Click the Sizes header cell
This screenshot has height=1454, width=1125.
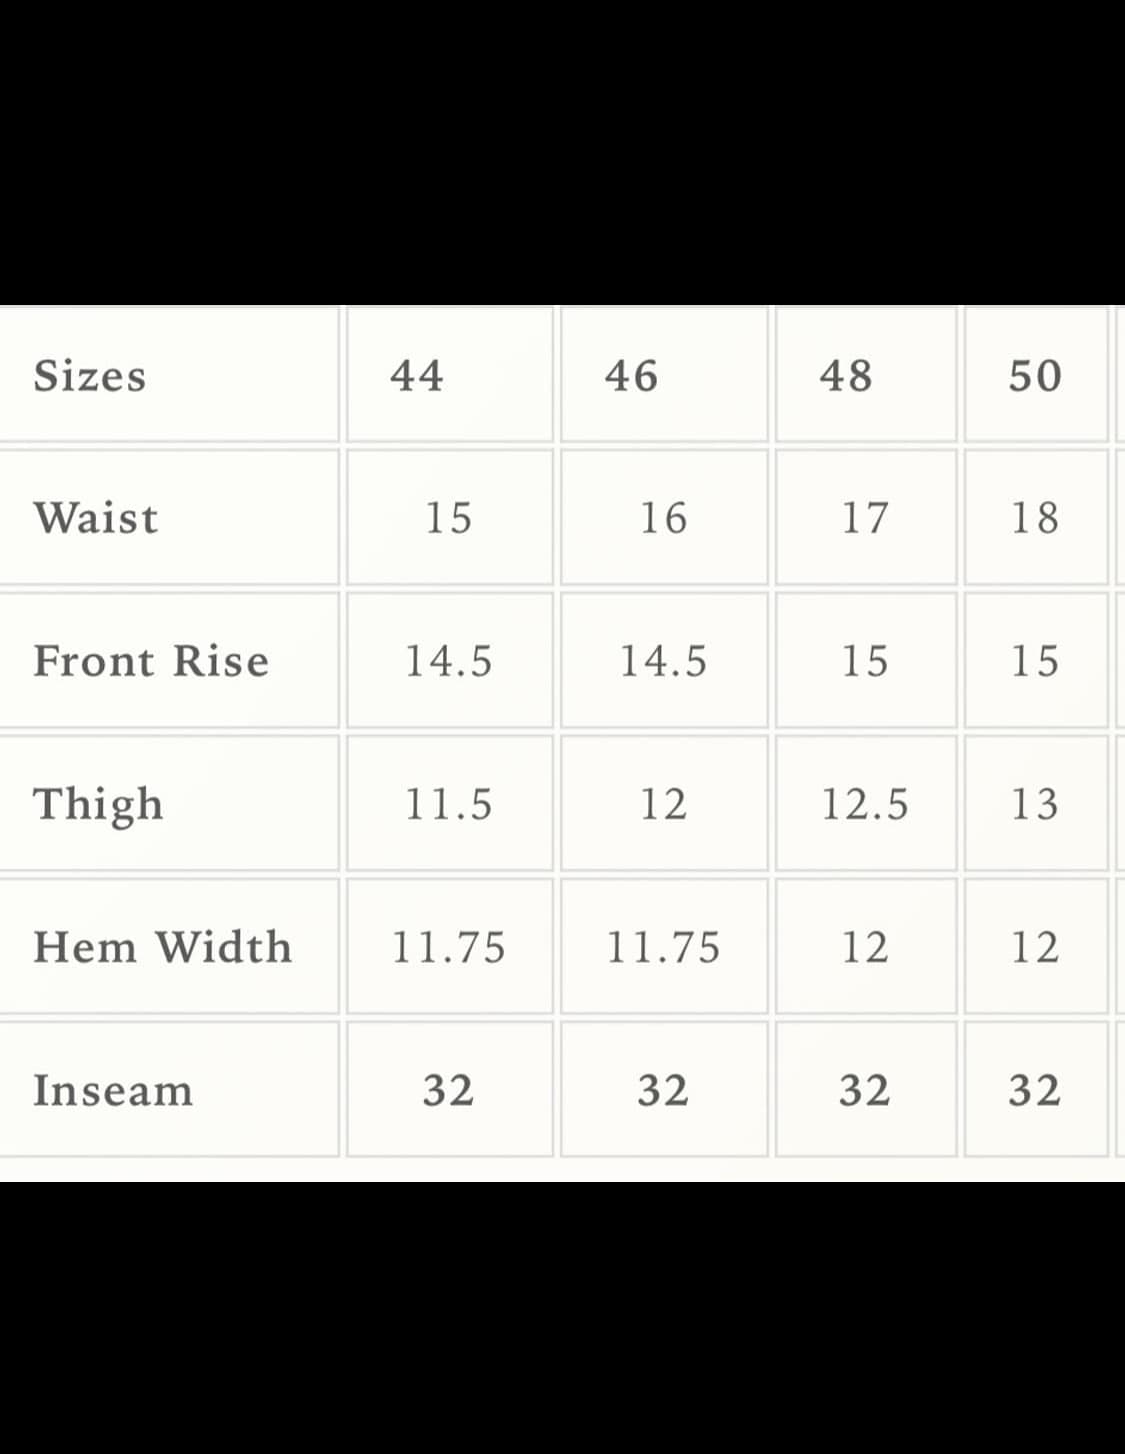[90, 376]
